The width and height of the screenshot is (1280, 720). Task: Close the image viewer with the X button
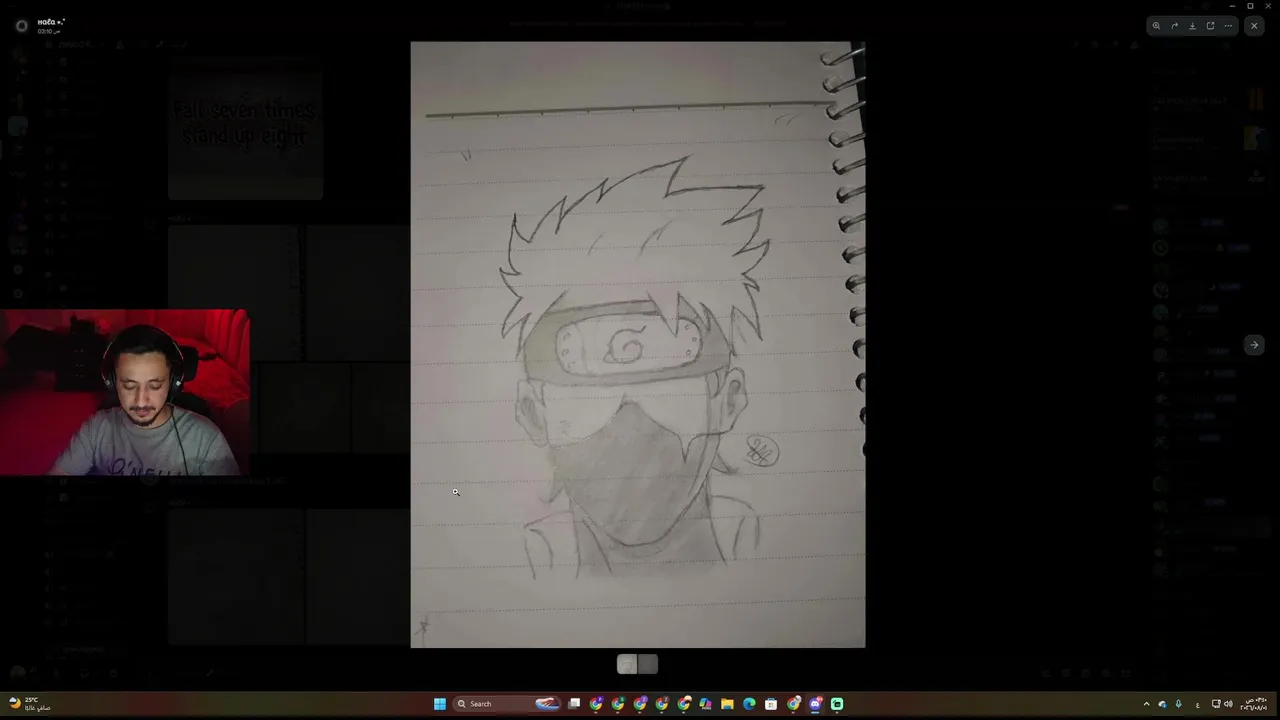[x=1254, y=26]
